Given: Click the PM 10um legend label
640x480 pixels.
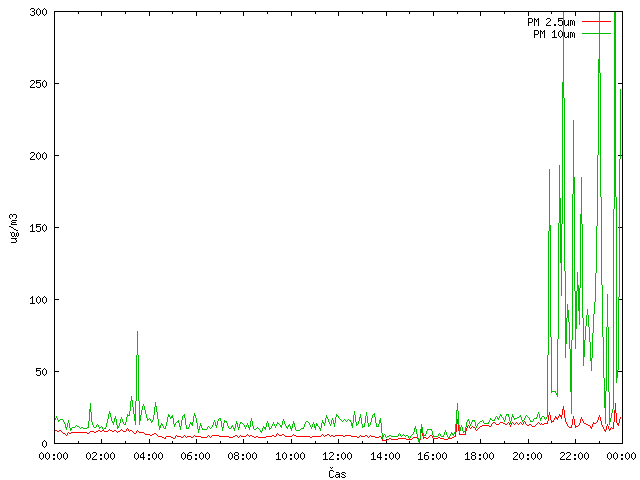Looking at the screenshot, I should tap(554, 34).
